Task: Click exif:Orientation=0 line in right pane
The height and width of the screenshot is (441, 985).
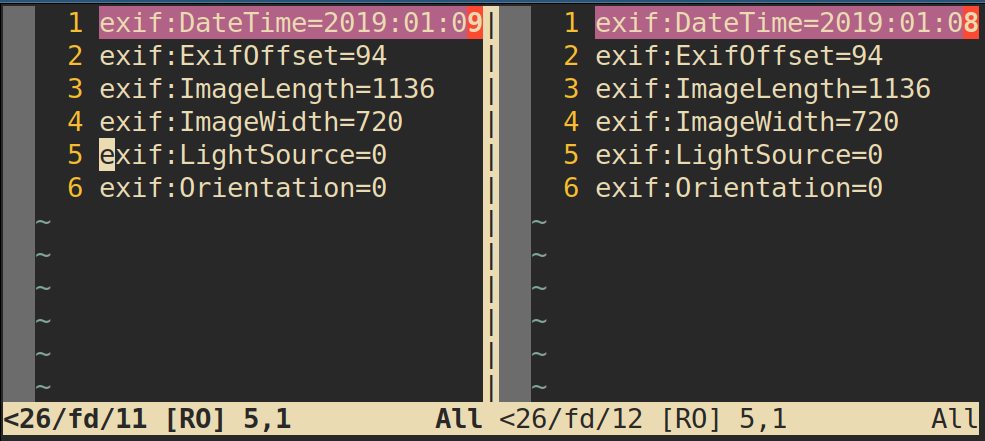Action: tap(739, 188)
